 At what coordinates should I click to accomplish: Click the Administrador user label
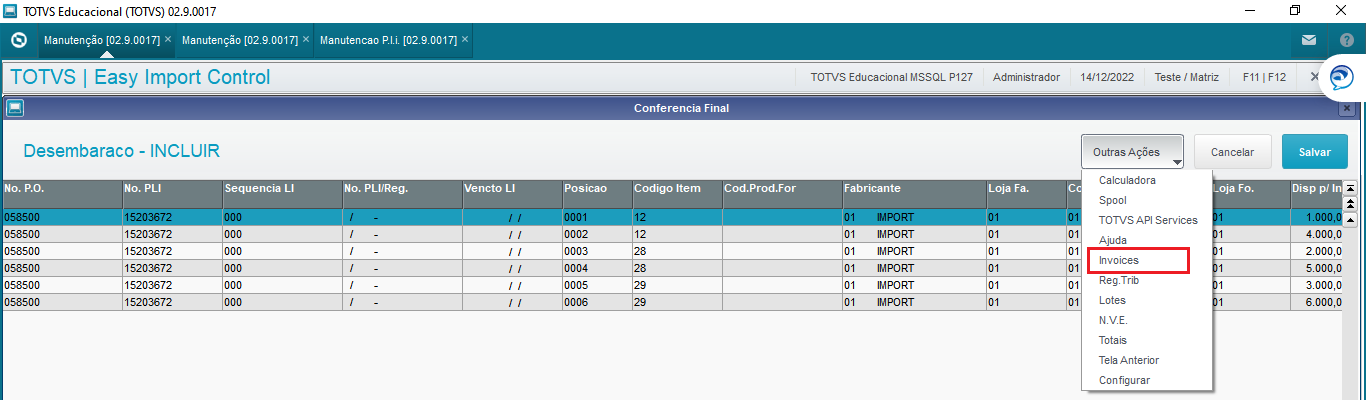click(x=1026, y=77)
